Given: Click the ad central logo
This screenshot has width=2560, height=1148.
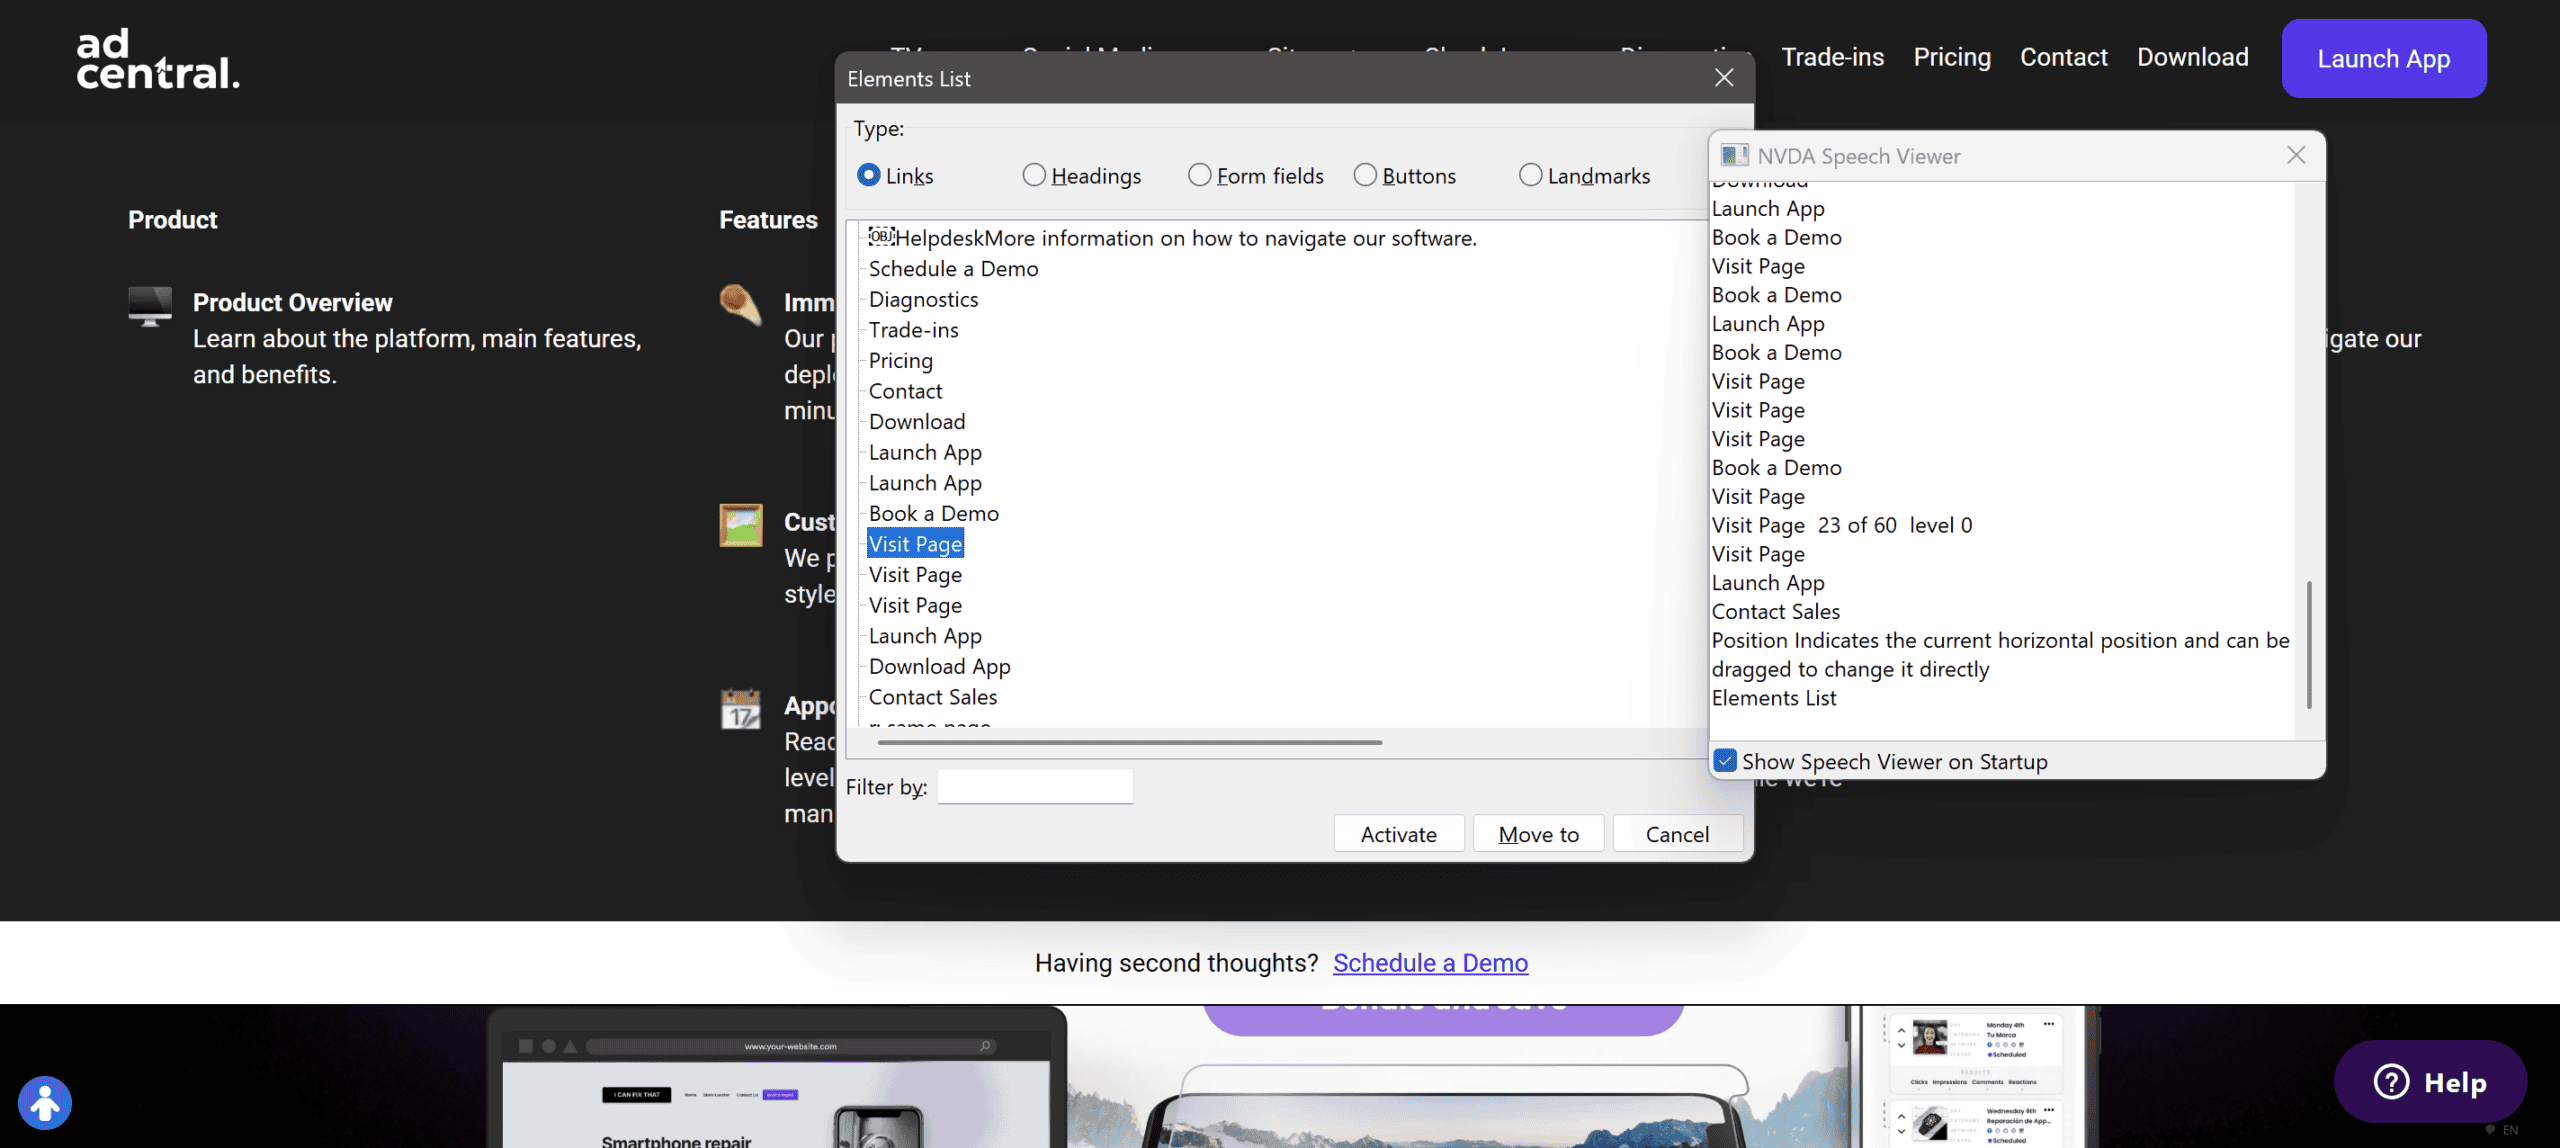Looking at the screenshot, I should click(x=158, y=60).
